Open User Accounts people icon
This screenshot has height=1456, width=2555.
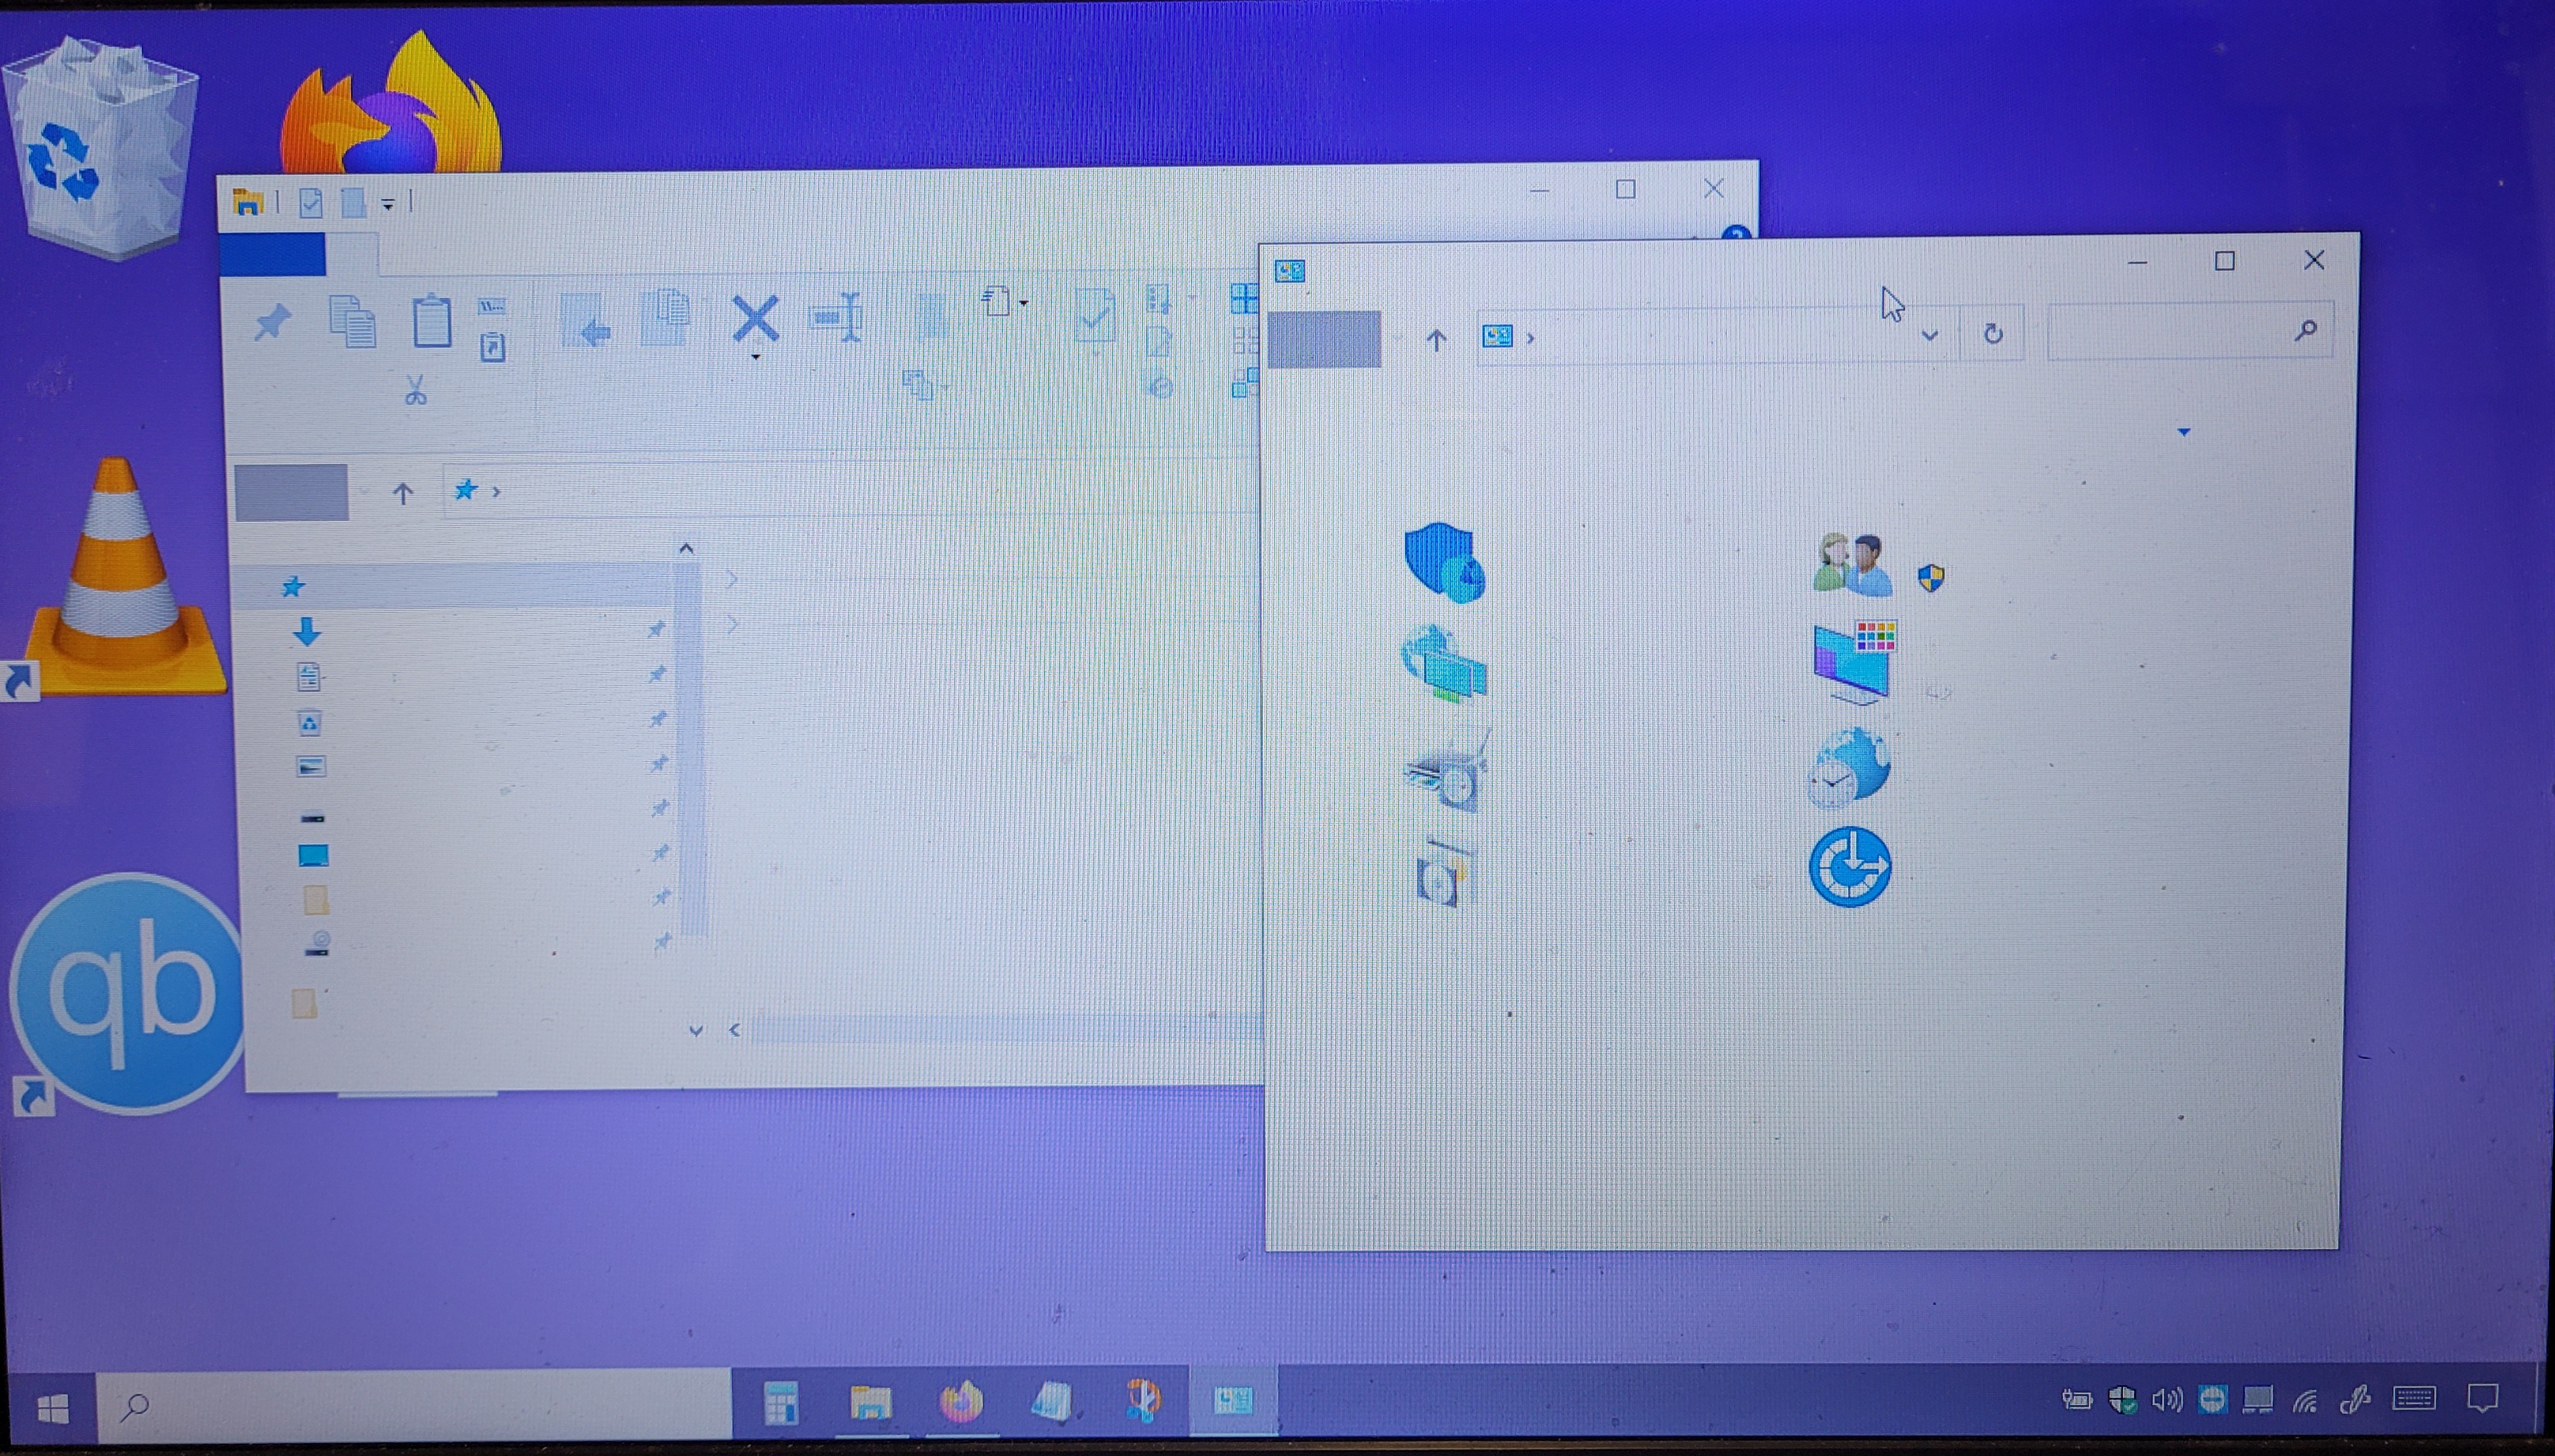(x=1852, y=564)
